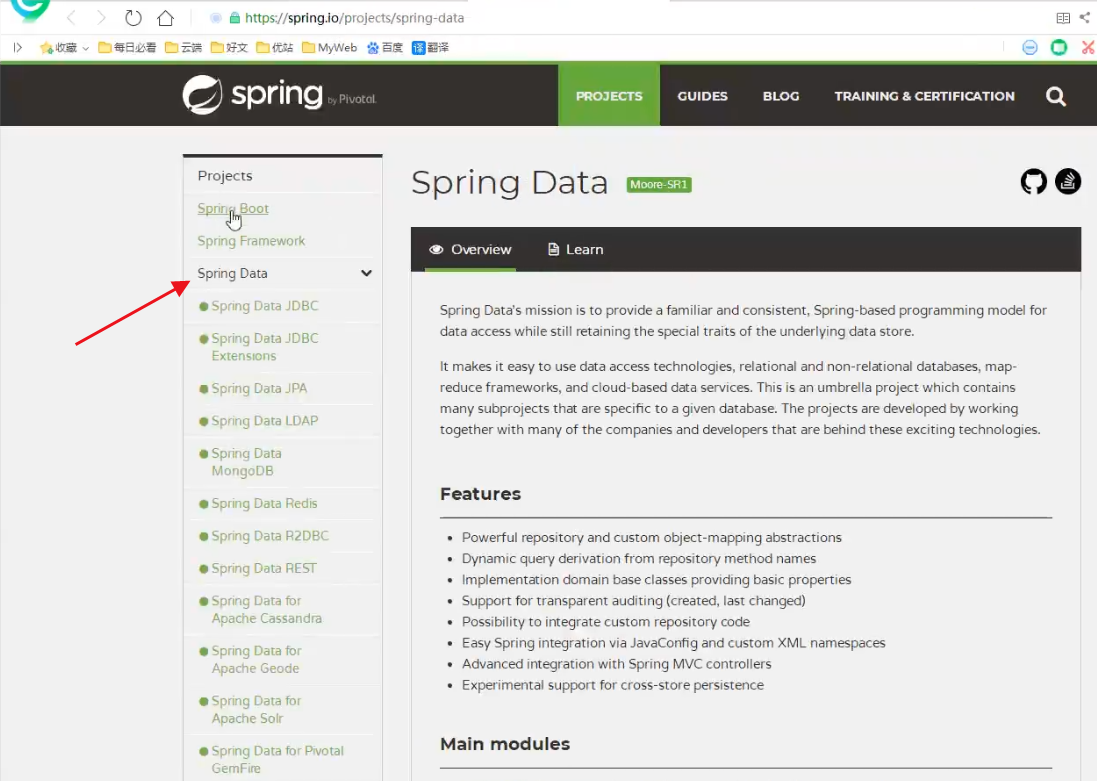Open Spring Data REST subproject

(x=264, y=568)
